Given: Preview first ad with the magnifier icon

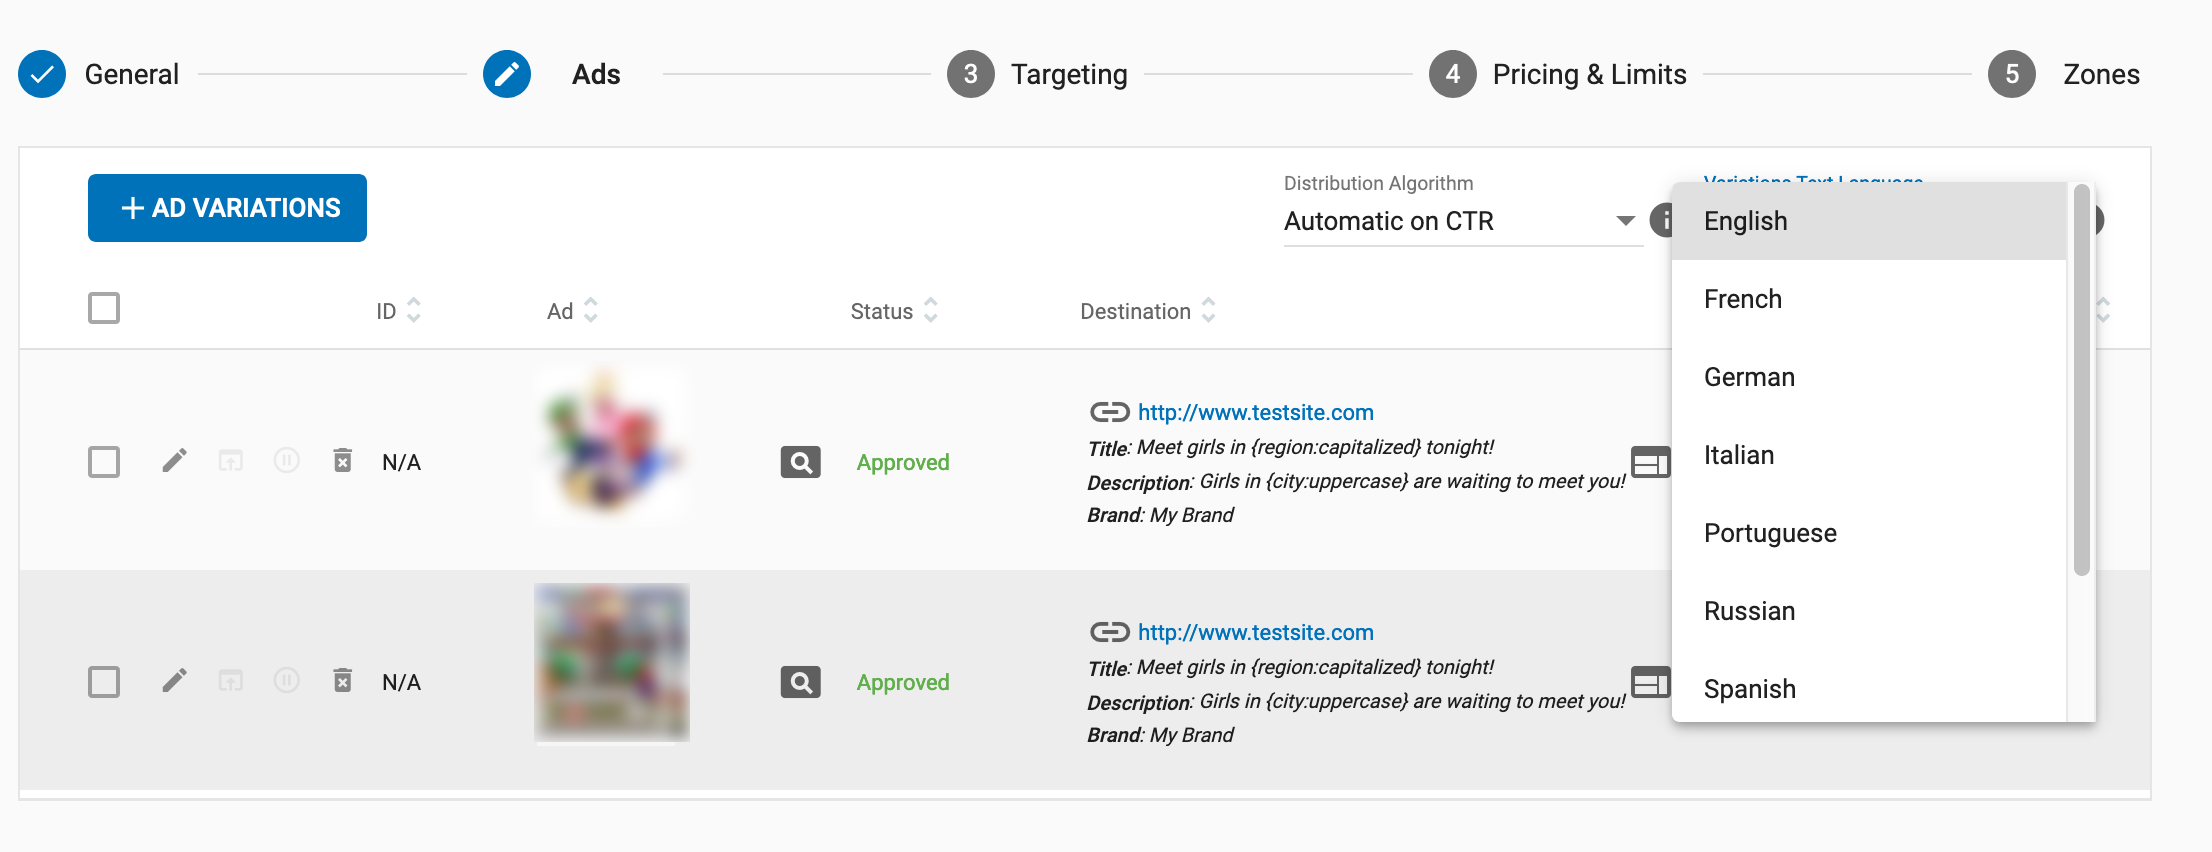Looking at the screenshot, I should pos(800,462).
